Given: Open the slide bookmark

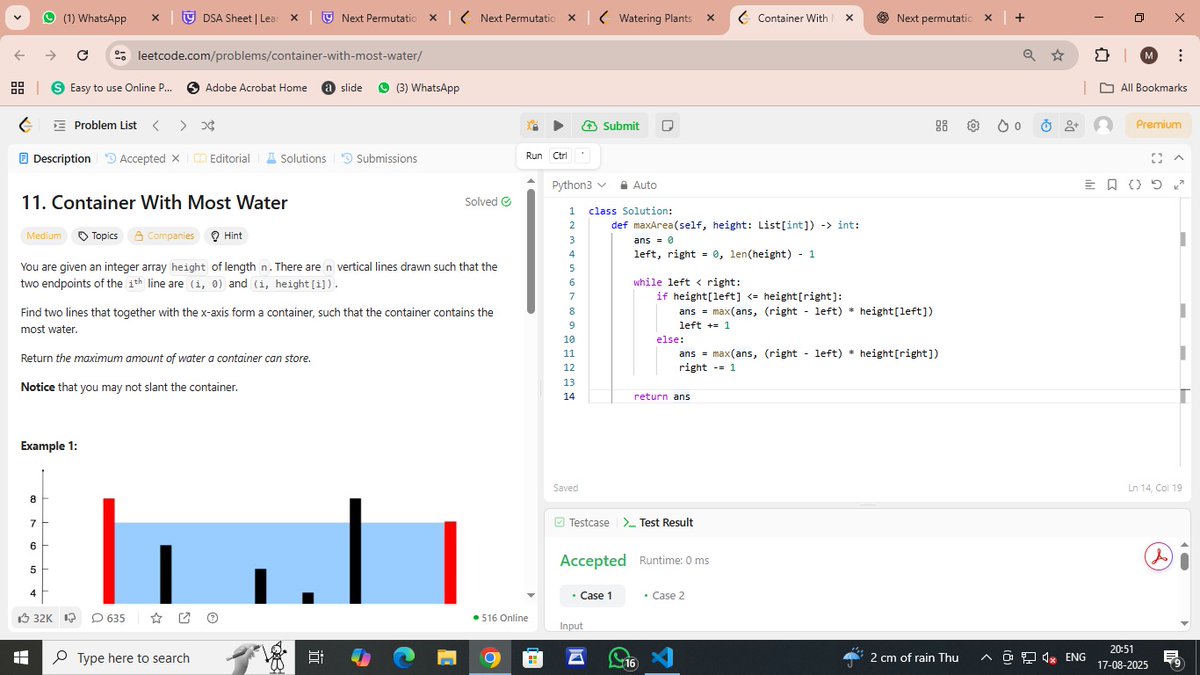Looking at the screenshot, I should click(342, 88).
